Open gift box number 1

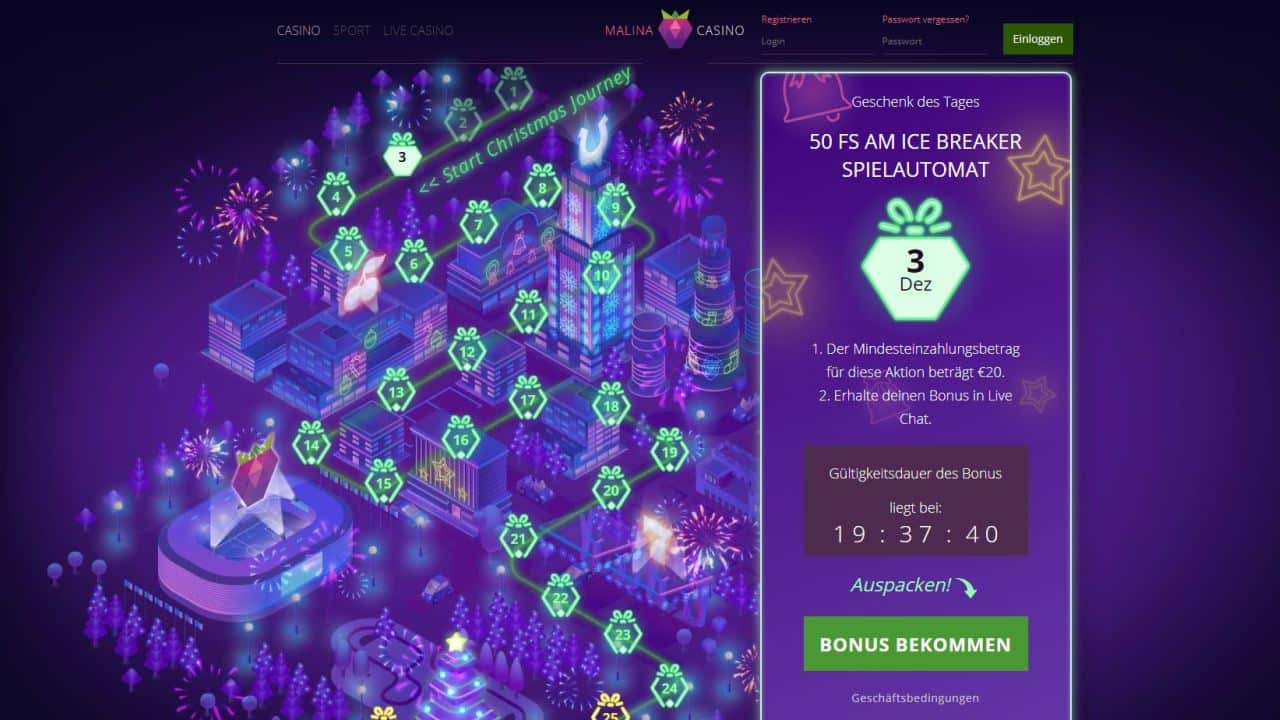point(513,90)
